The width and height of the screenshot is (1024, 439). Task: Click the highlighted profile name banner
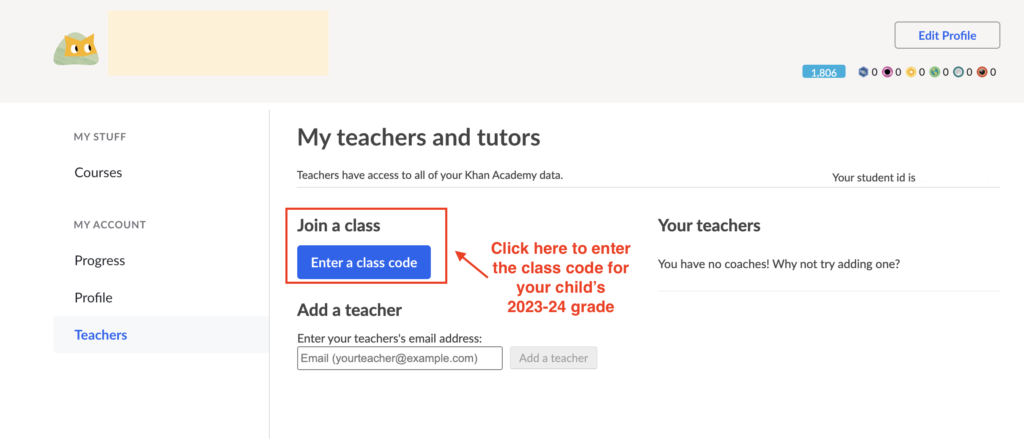pos(218,43)
